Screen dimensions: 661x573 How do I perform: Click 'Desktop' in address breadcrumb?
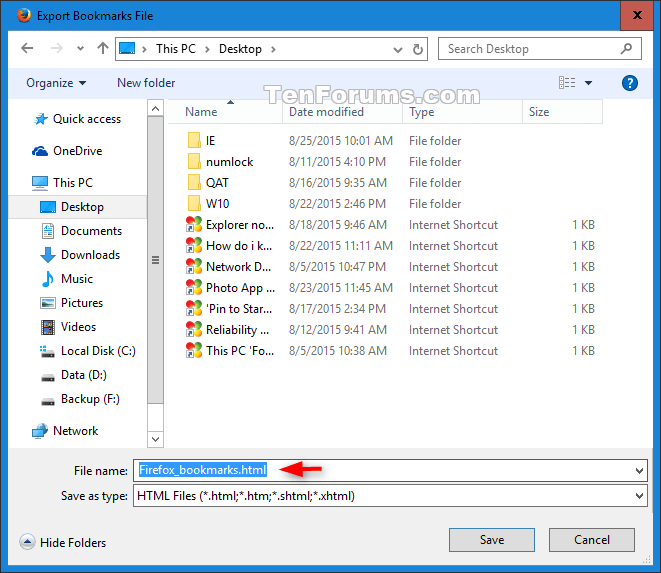(240, 49)
